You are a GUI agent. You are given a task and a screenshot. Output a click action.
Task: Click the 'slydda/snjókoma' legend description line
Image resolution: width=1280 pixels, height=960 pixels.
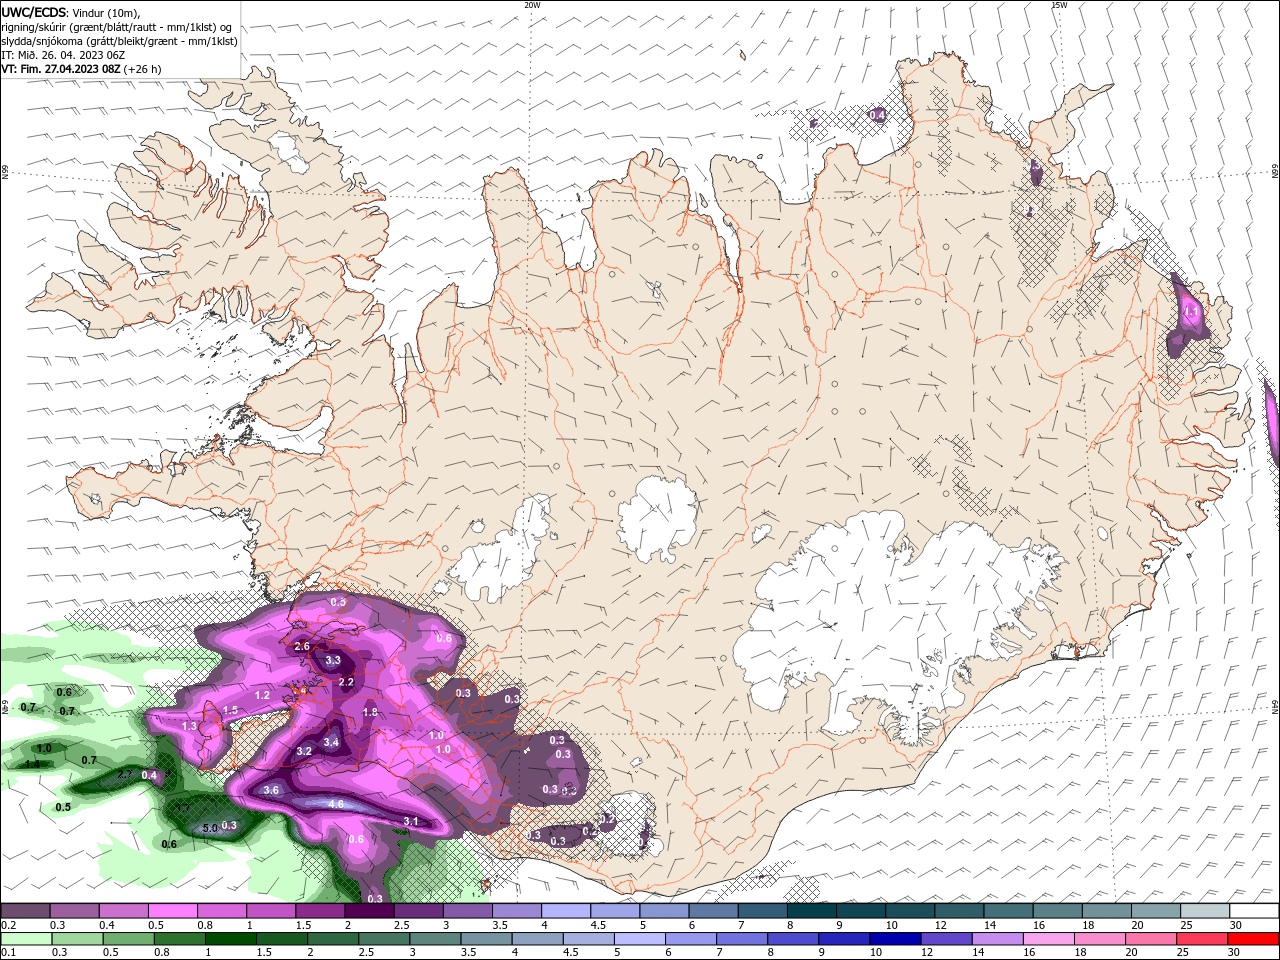[120, 41]
